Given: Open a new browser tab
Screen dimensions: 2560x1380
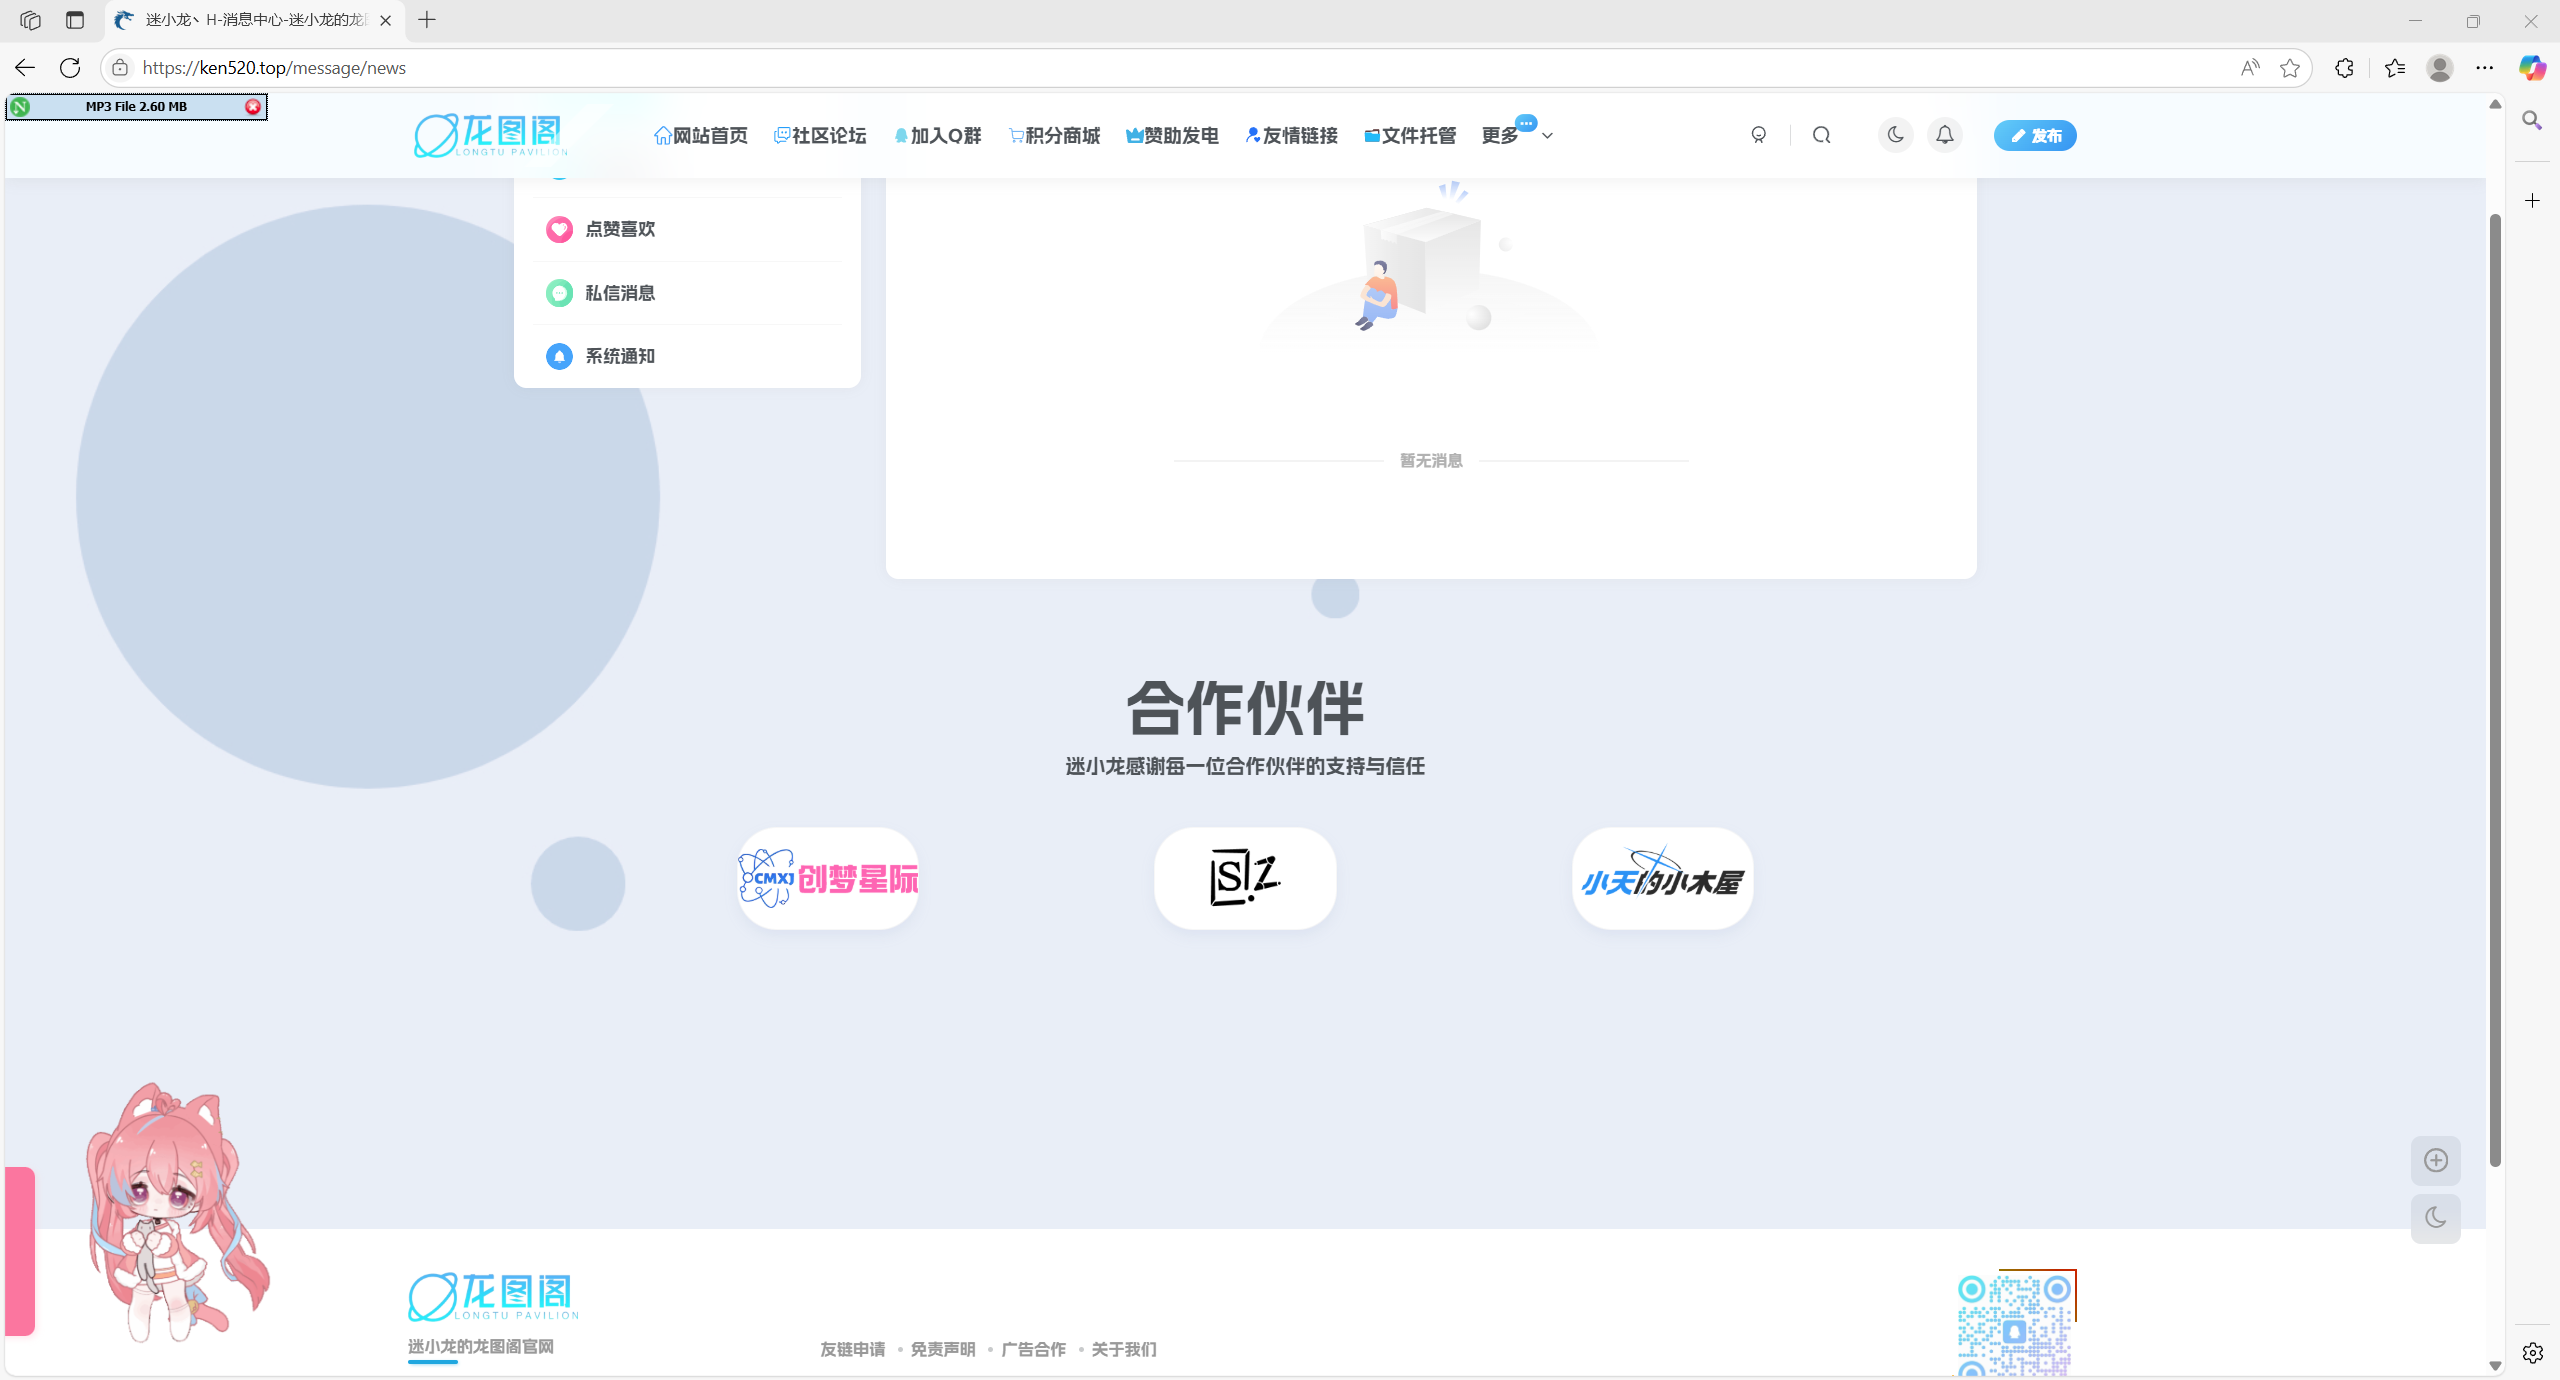Looking at the screenshot, I should click(427, 20).
